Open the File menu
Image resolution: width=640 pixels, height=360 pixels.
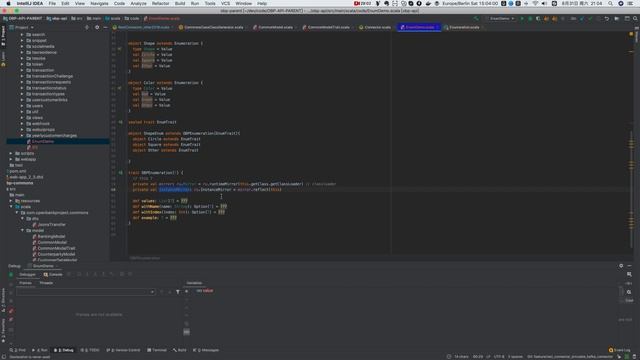pos(52,3)
